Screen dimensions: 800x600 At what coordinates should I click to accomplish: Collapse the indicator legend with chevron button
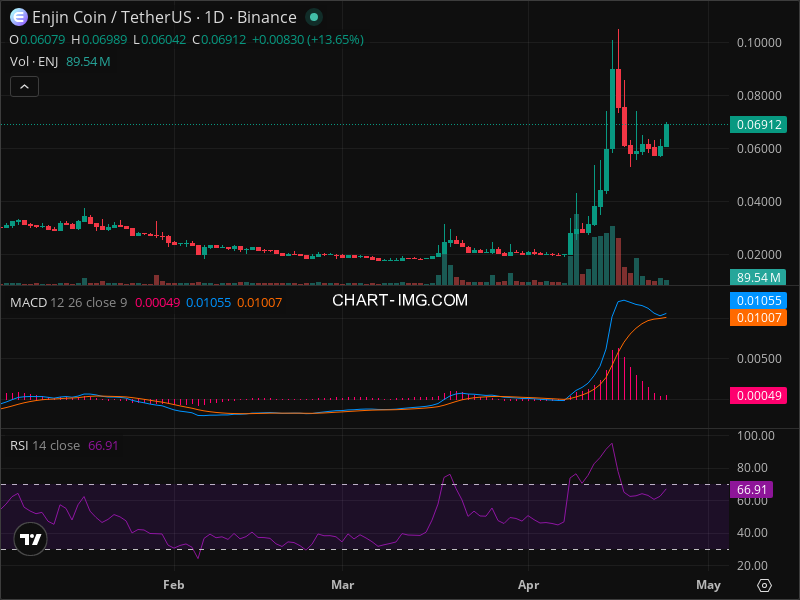[24, 87]
